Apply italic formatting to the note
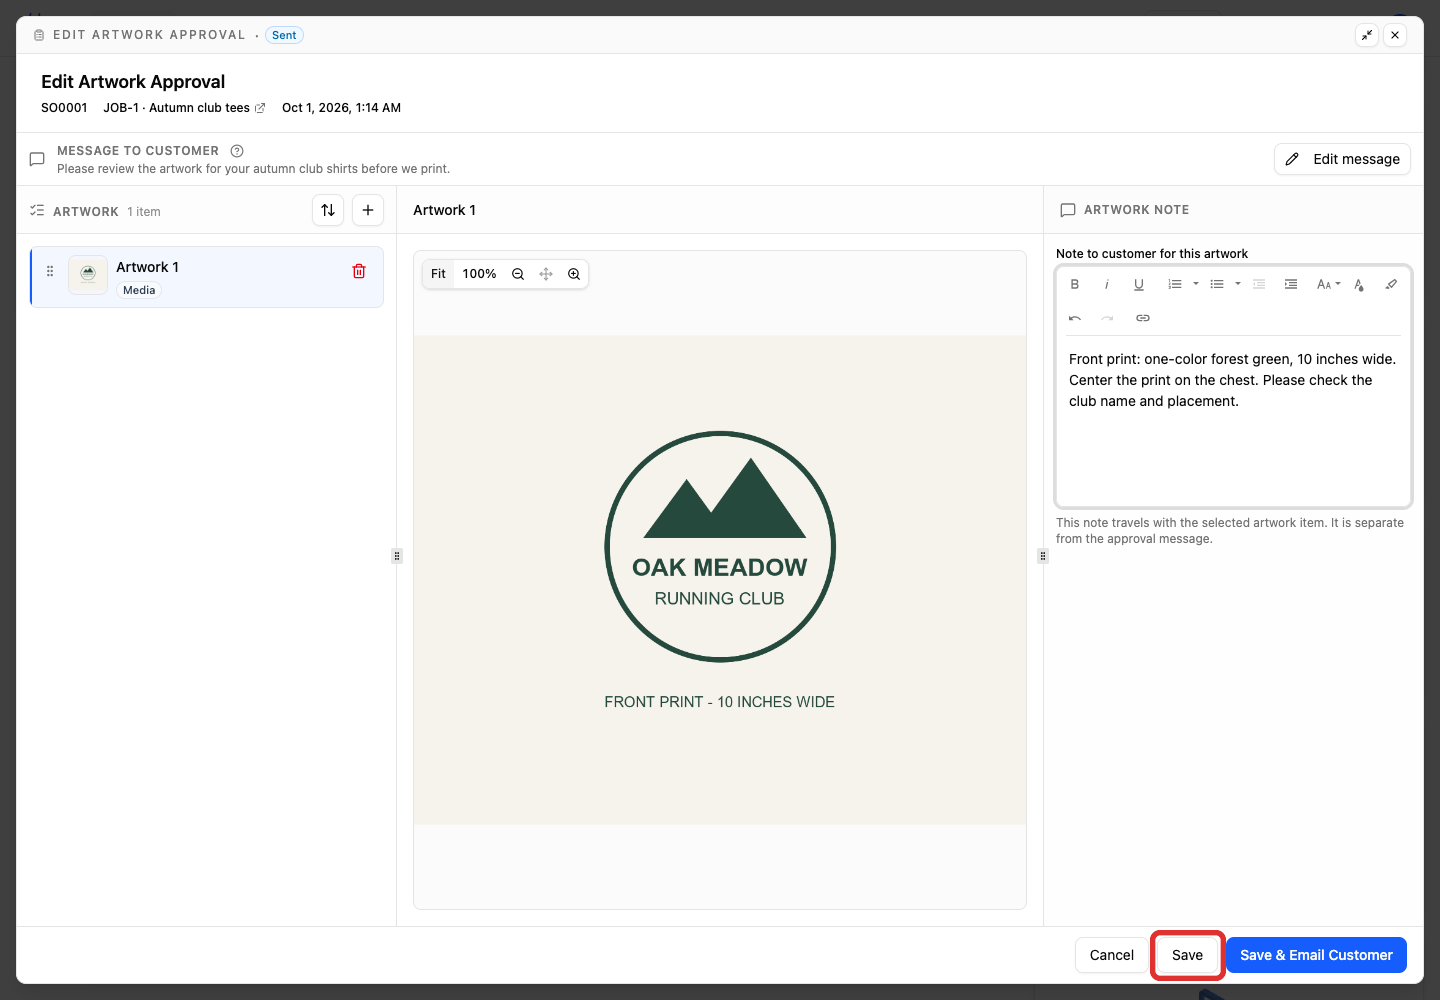This screenshot has height=1000, width=1440. [x=1107, y=284]
